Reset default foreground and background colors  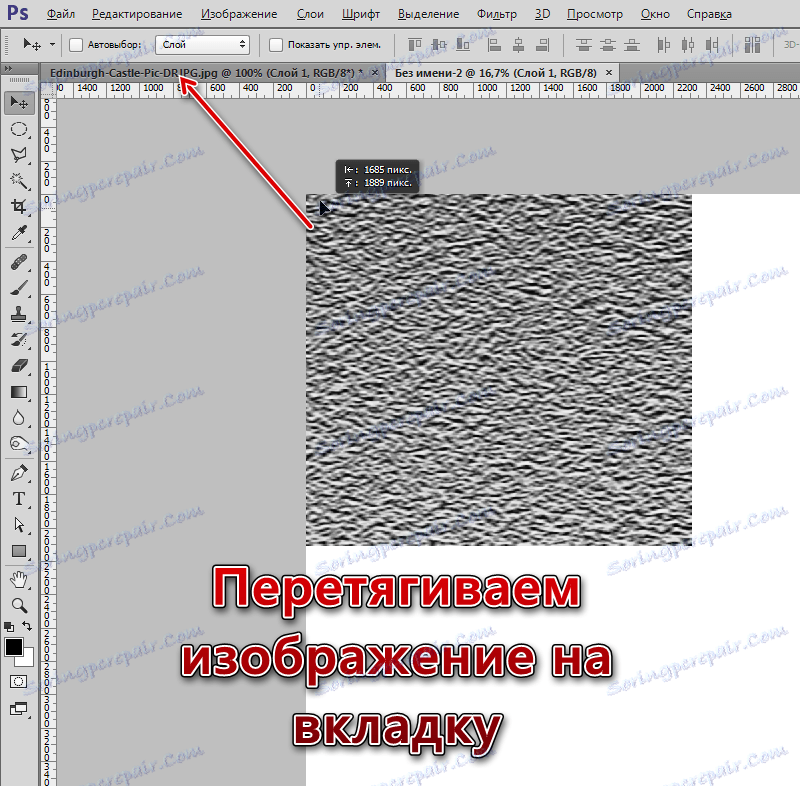[9, 626]
